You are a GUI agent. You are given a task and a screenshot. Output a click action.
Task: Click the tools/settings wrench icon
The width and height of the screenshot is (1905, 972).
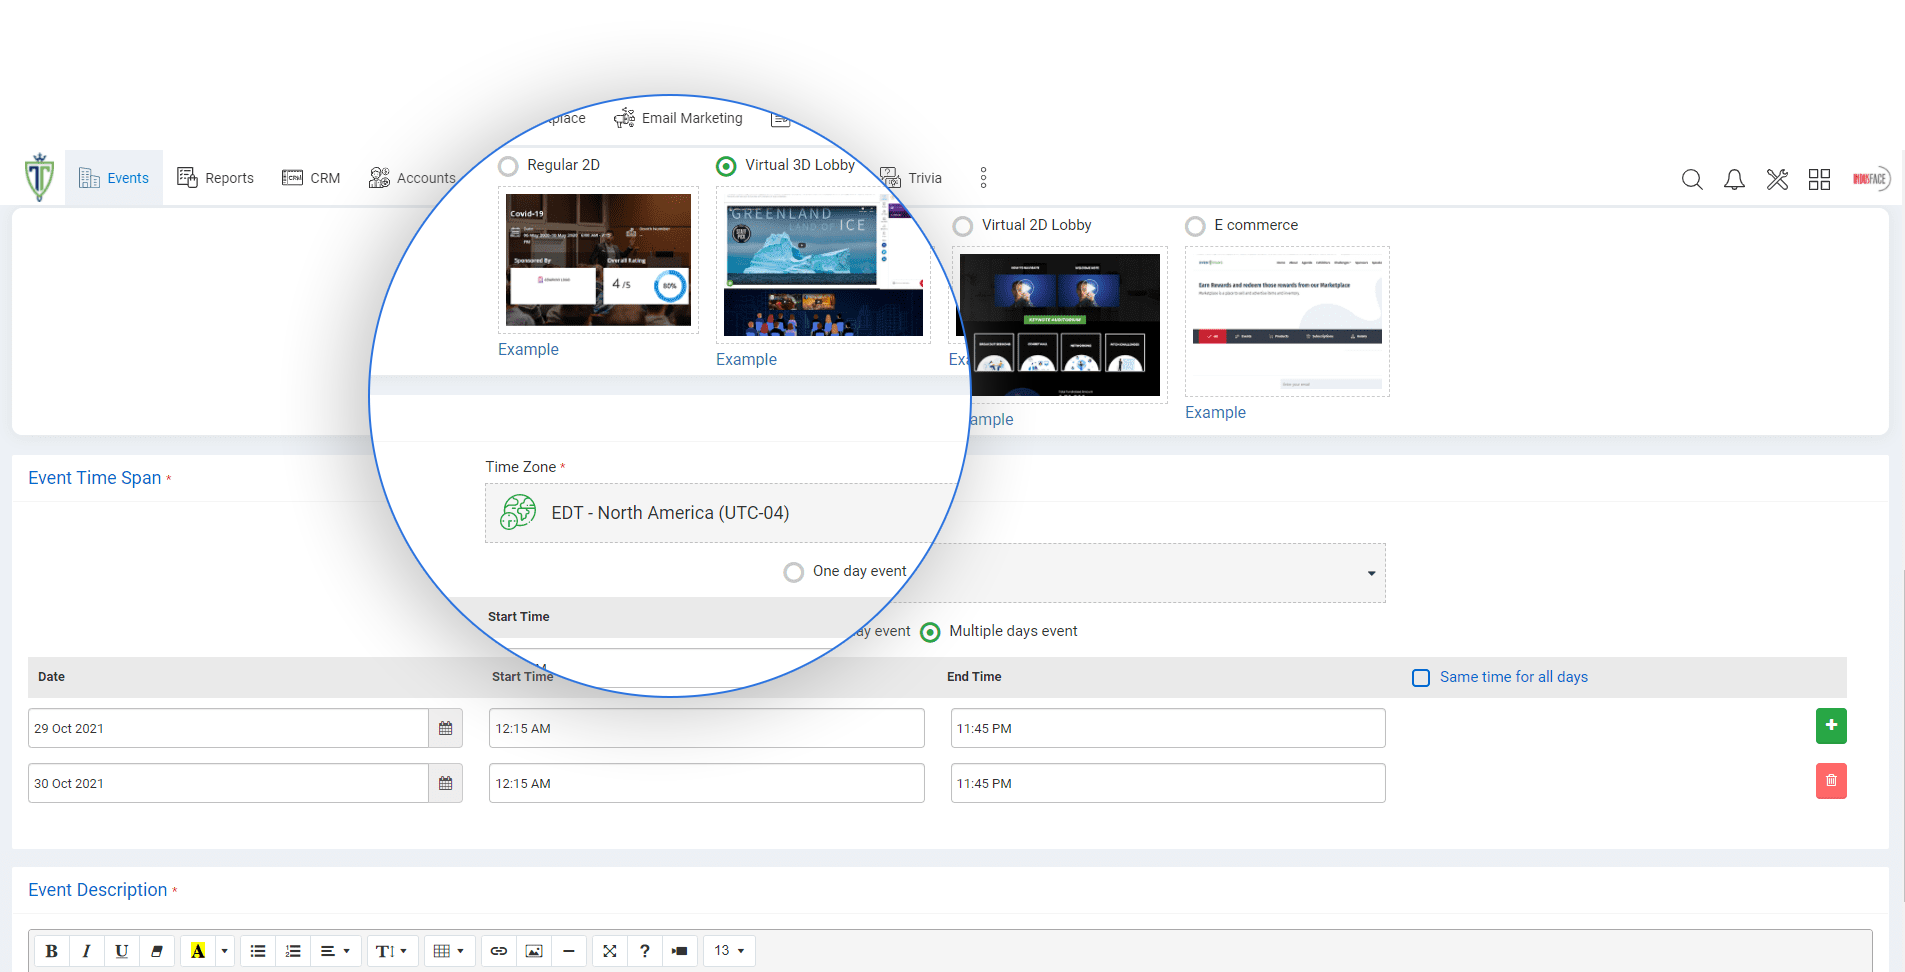click(1777, 179)
